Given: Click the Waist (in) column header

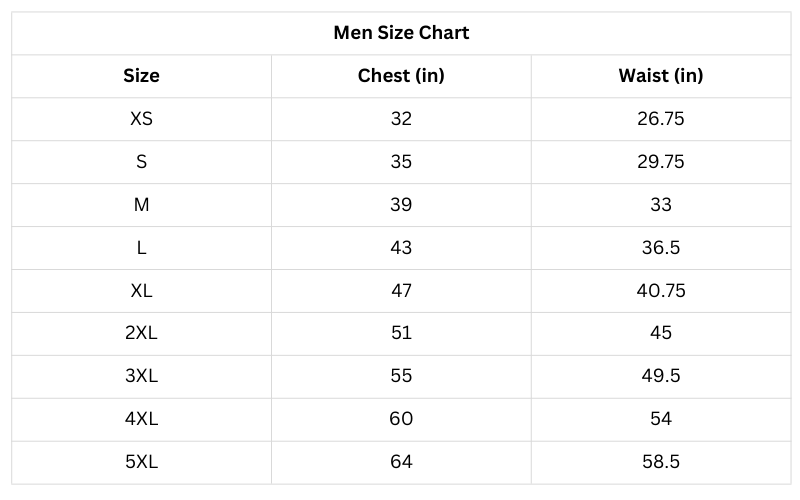Looking at the screenshot, I should (x=660, y=76).
